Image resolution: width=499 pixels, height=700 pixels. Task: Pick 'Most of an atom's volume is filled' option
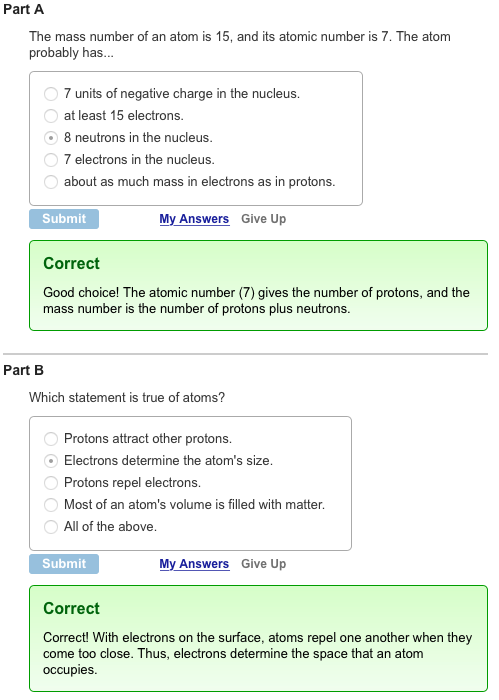click(x=51, y=504)
